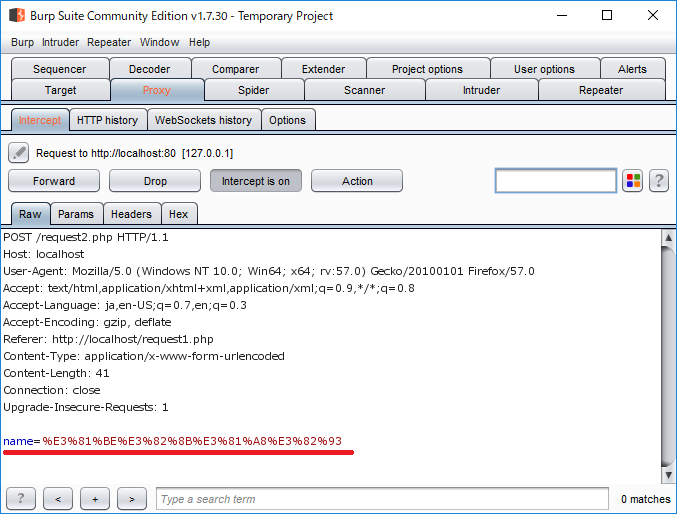Click the Accept: text/html header line
This screenshot has height=514, width=677.
[209, 288]
